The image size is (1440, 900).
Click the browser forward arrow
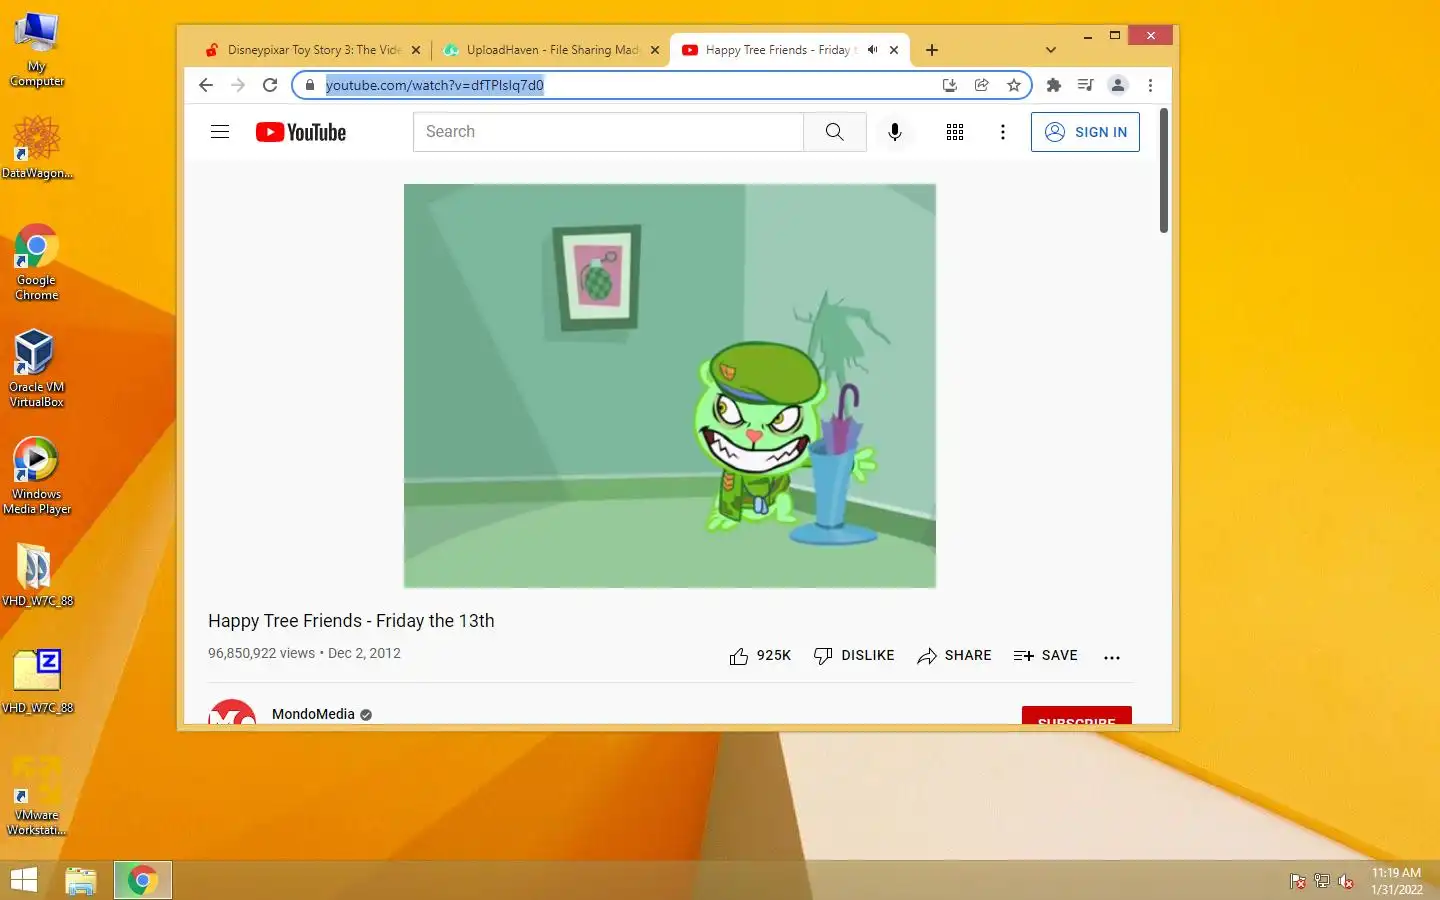click(238, 85)
